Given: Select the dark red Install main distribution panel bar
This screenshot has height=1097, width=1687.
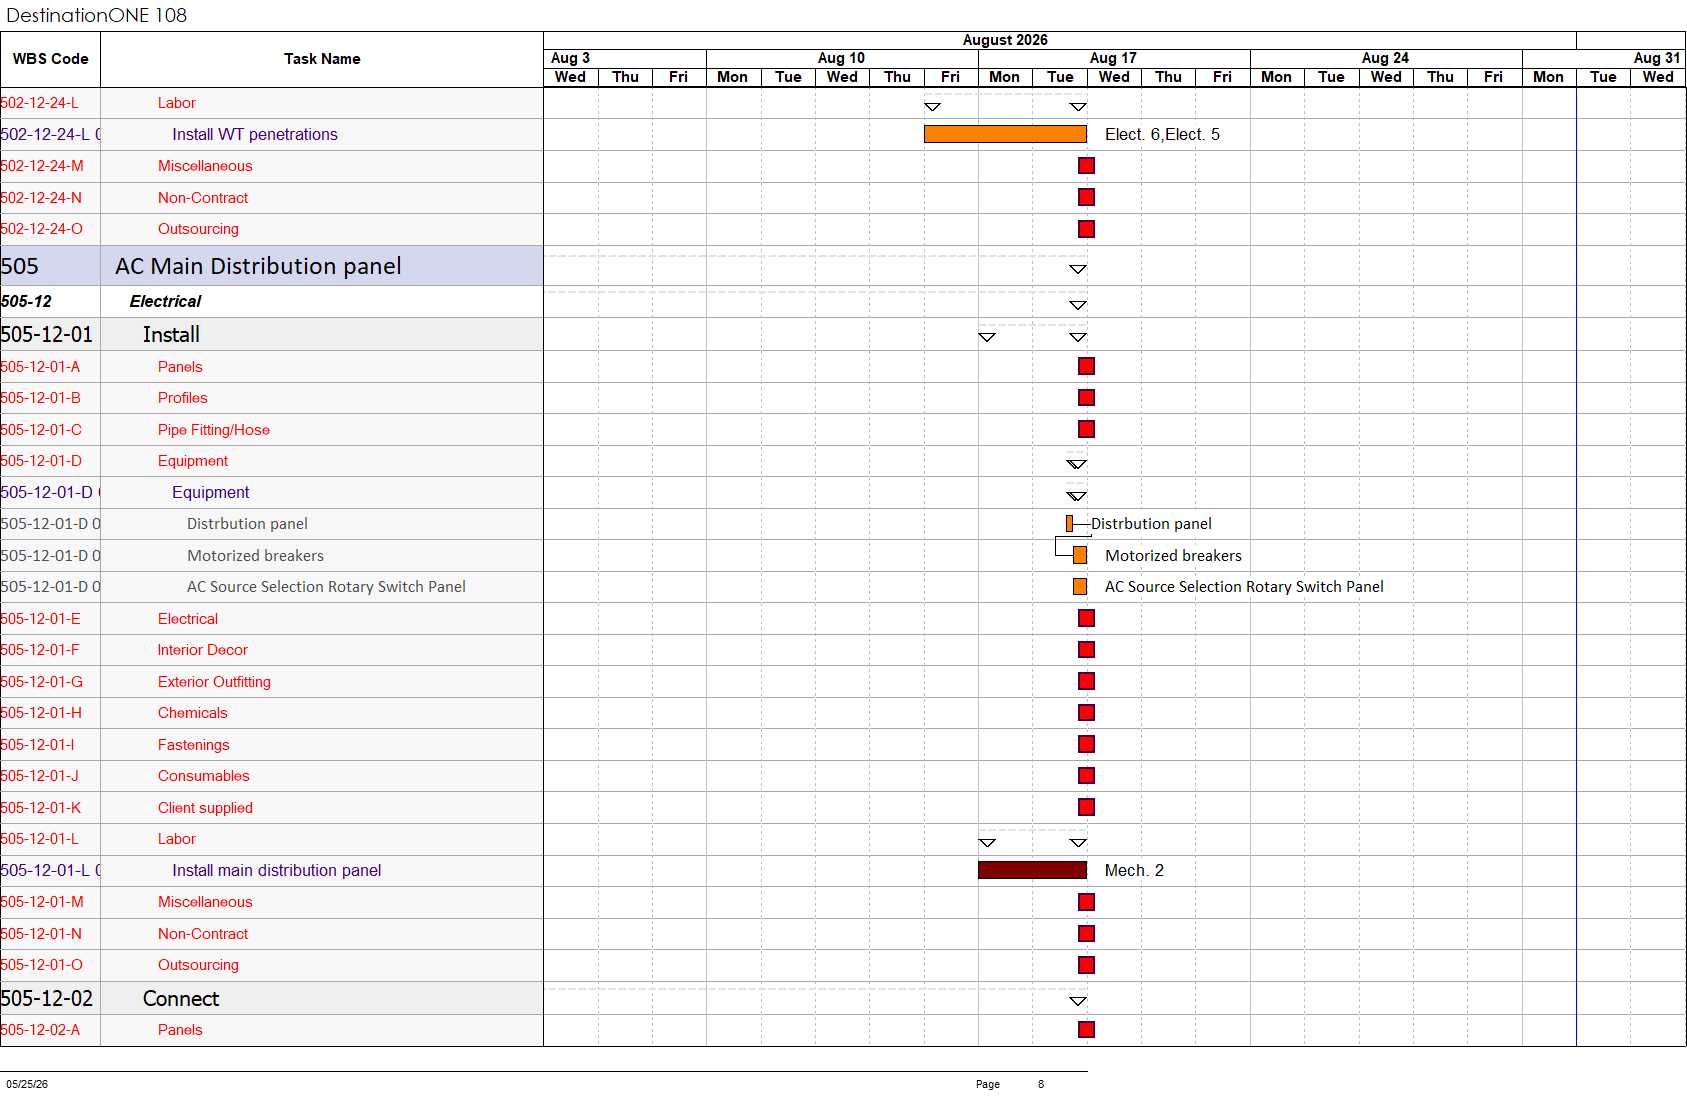Looking at the screenshot, I should 1032,870.
